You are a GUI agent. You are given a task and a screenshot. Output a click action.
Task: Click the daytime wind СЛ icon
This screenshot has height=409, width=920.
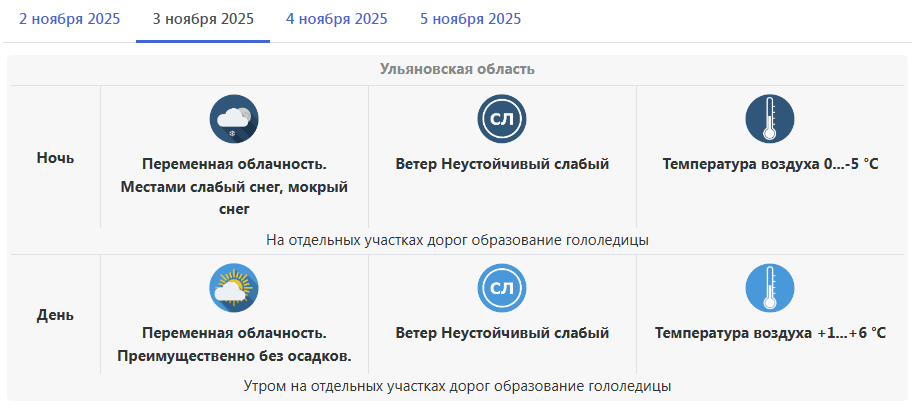point(502,288)
